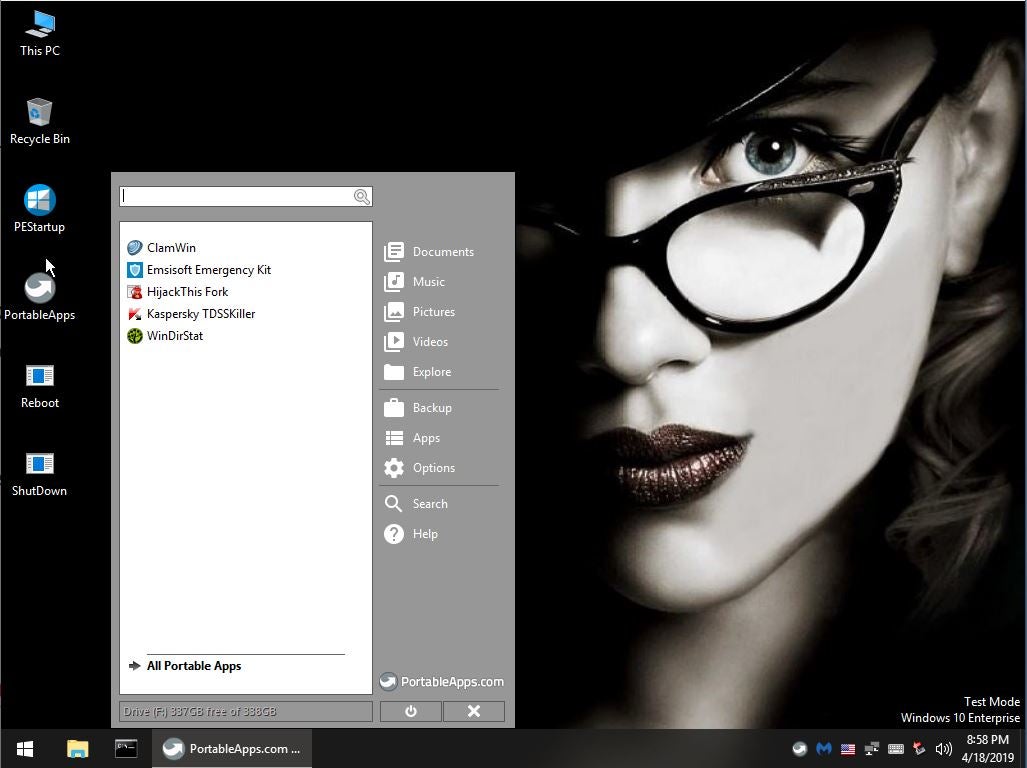The height and width of the screenshot is (768, 1027).
Task: Show PortableApps.com menu from the taskbar
Action: 231,748
